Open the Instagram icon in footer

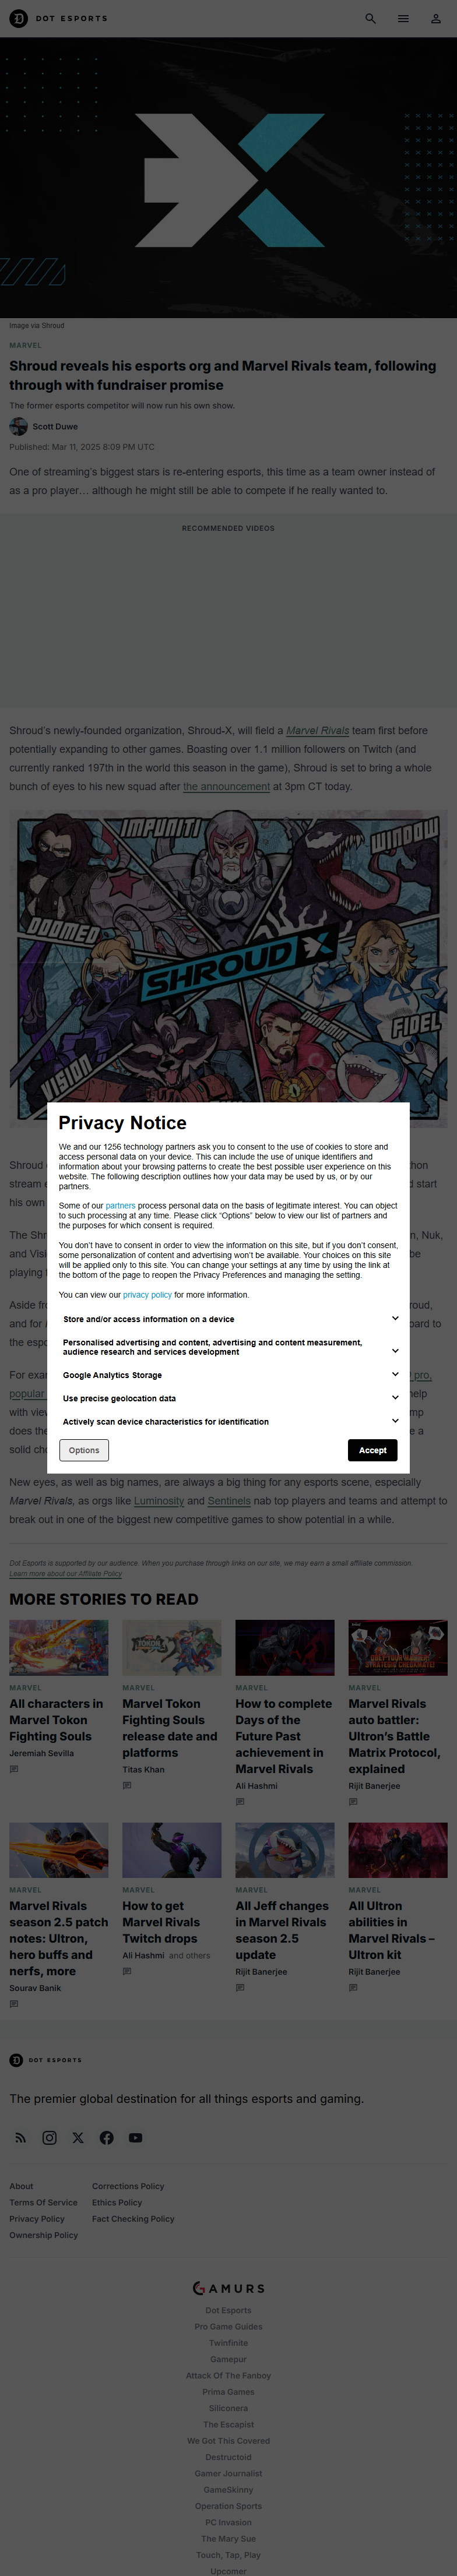[49, 2137]
